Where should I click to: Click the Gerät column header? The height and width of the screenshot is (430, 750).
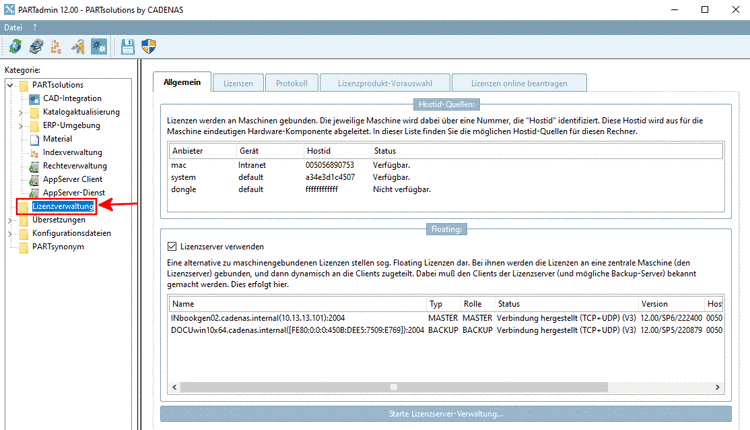pos(270,151)
